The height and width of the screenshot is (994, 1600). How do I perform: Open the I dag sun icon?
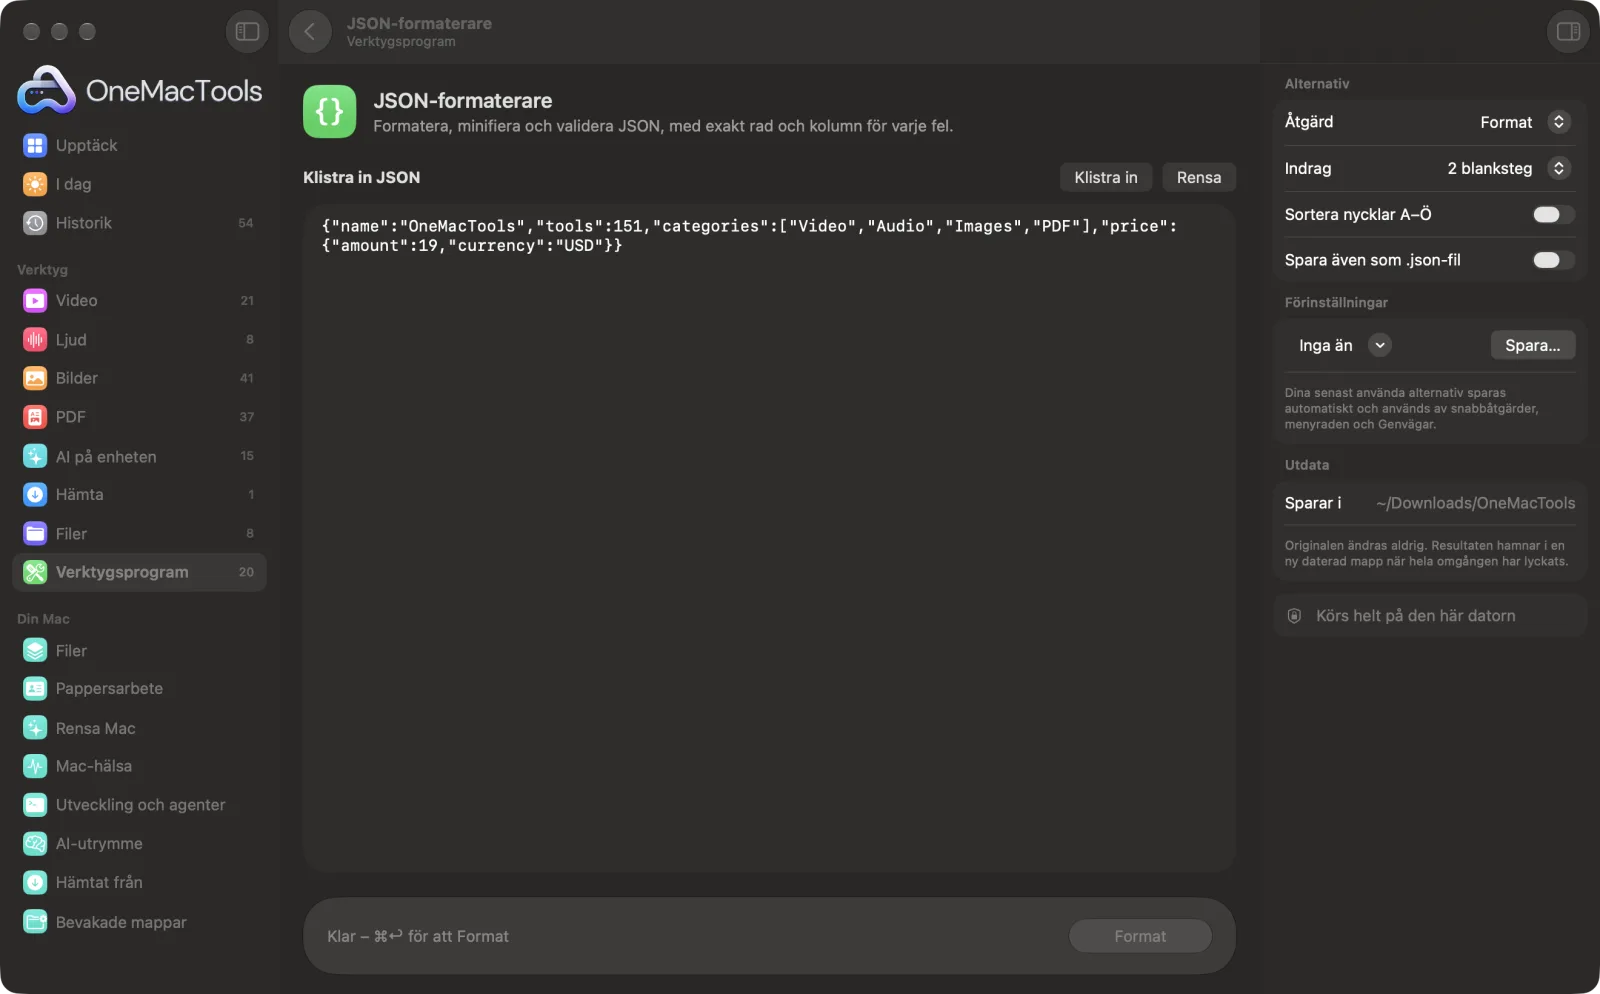coord(35,184)
